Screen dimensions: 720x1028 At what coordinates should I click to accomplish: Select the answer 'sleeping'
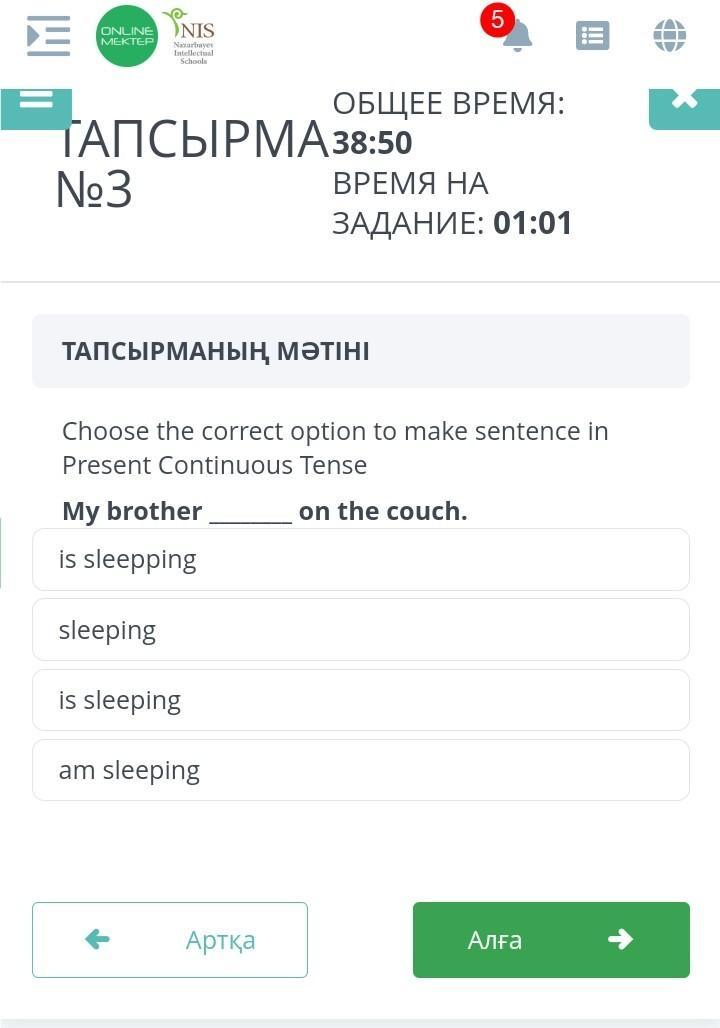(360, 630)
